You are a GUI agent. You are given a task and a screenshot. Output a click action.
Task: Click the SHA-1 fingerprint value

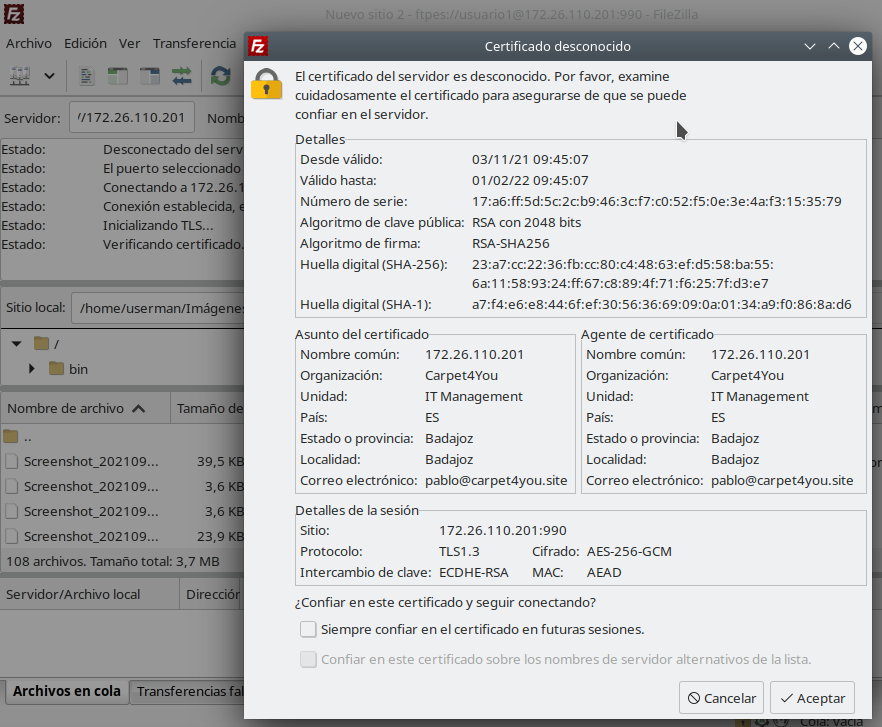point(662,304)
